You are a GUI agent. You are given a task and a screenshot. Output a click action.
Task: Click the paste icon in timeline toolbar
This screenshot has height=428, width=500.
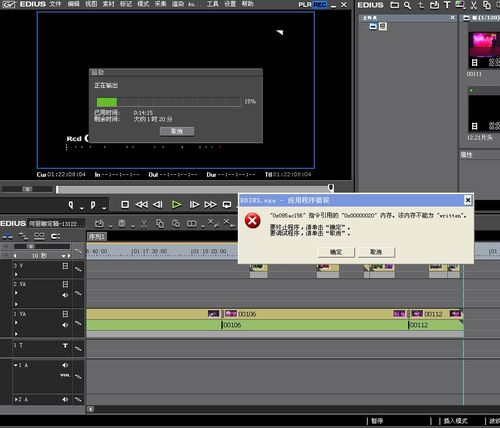(176, 224)
